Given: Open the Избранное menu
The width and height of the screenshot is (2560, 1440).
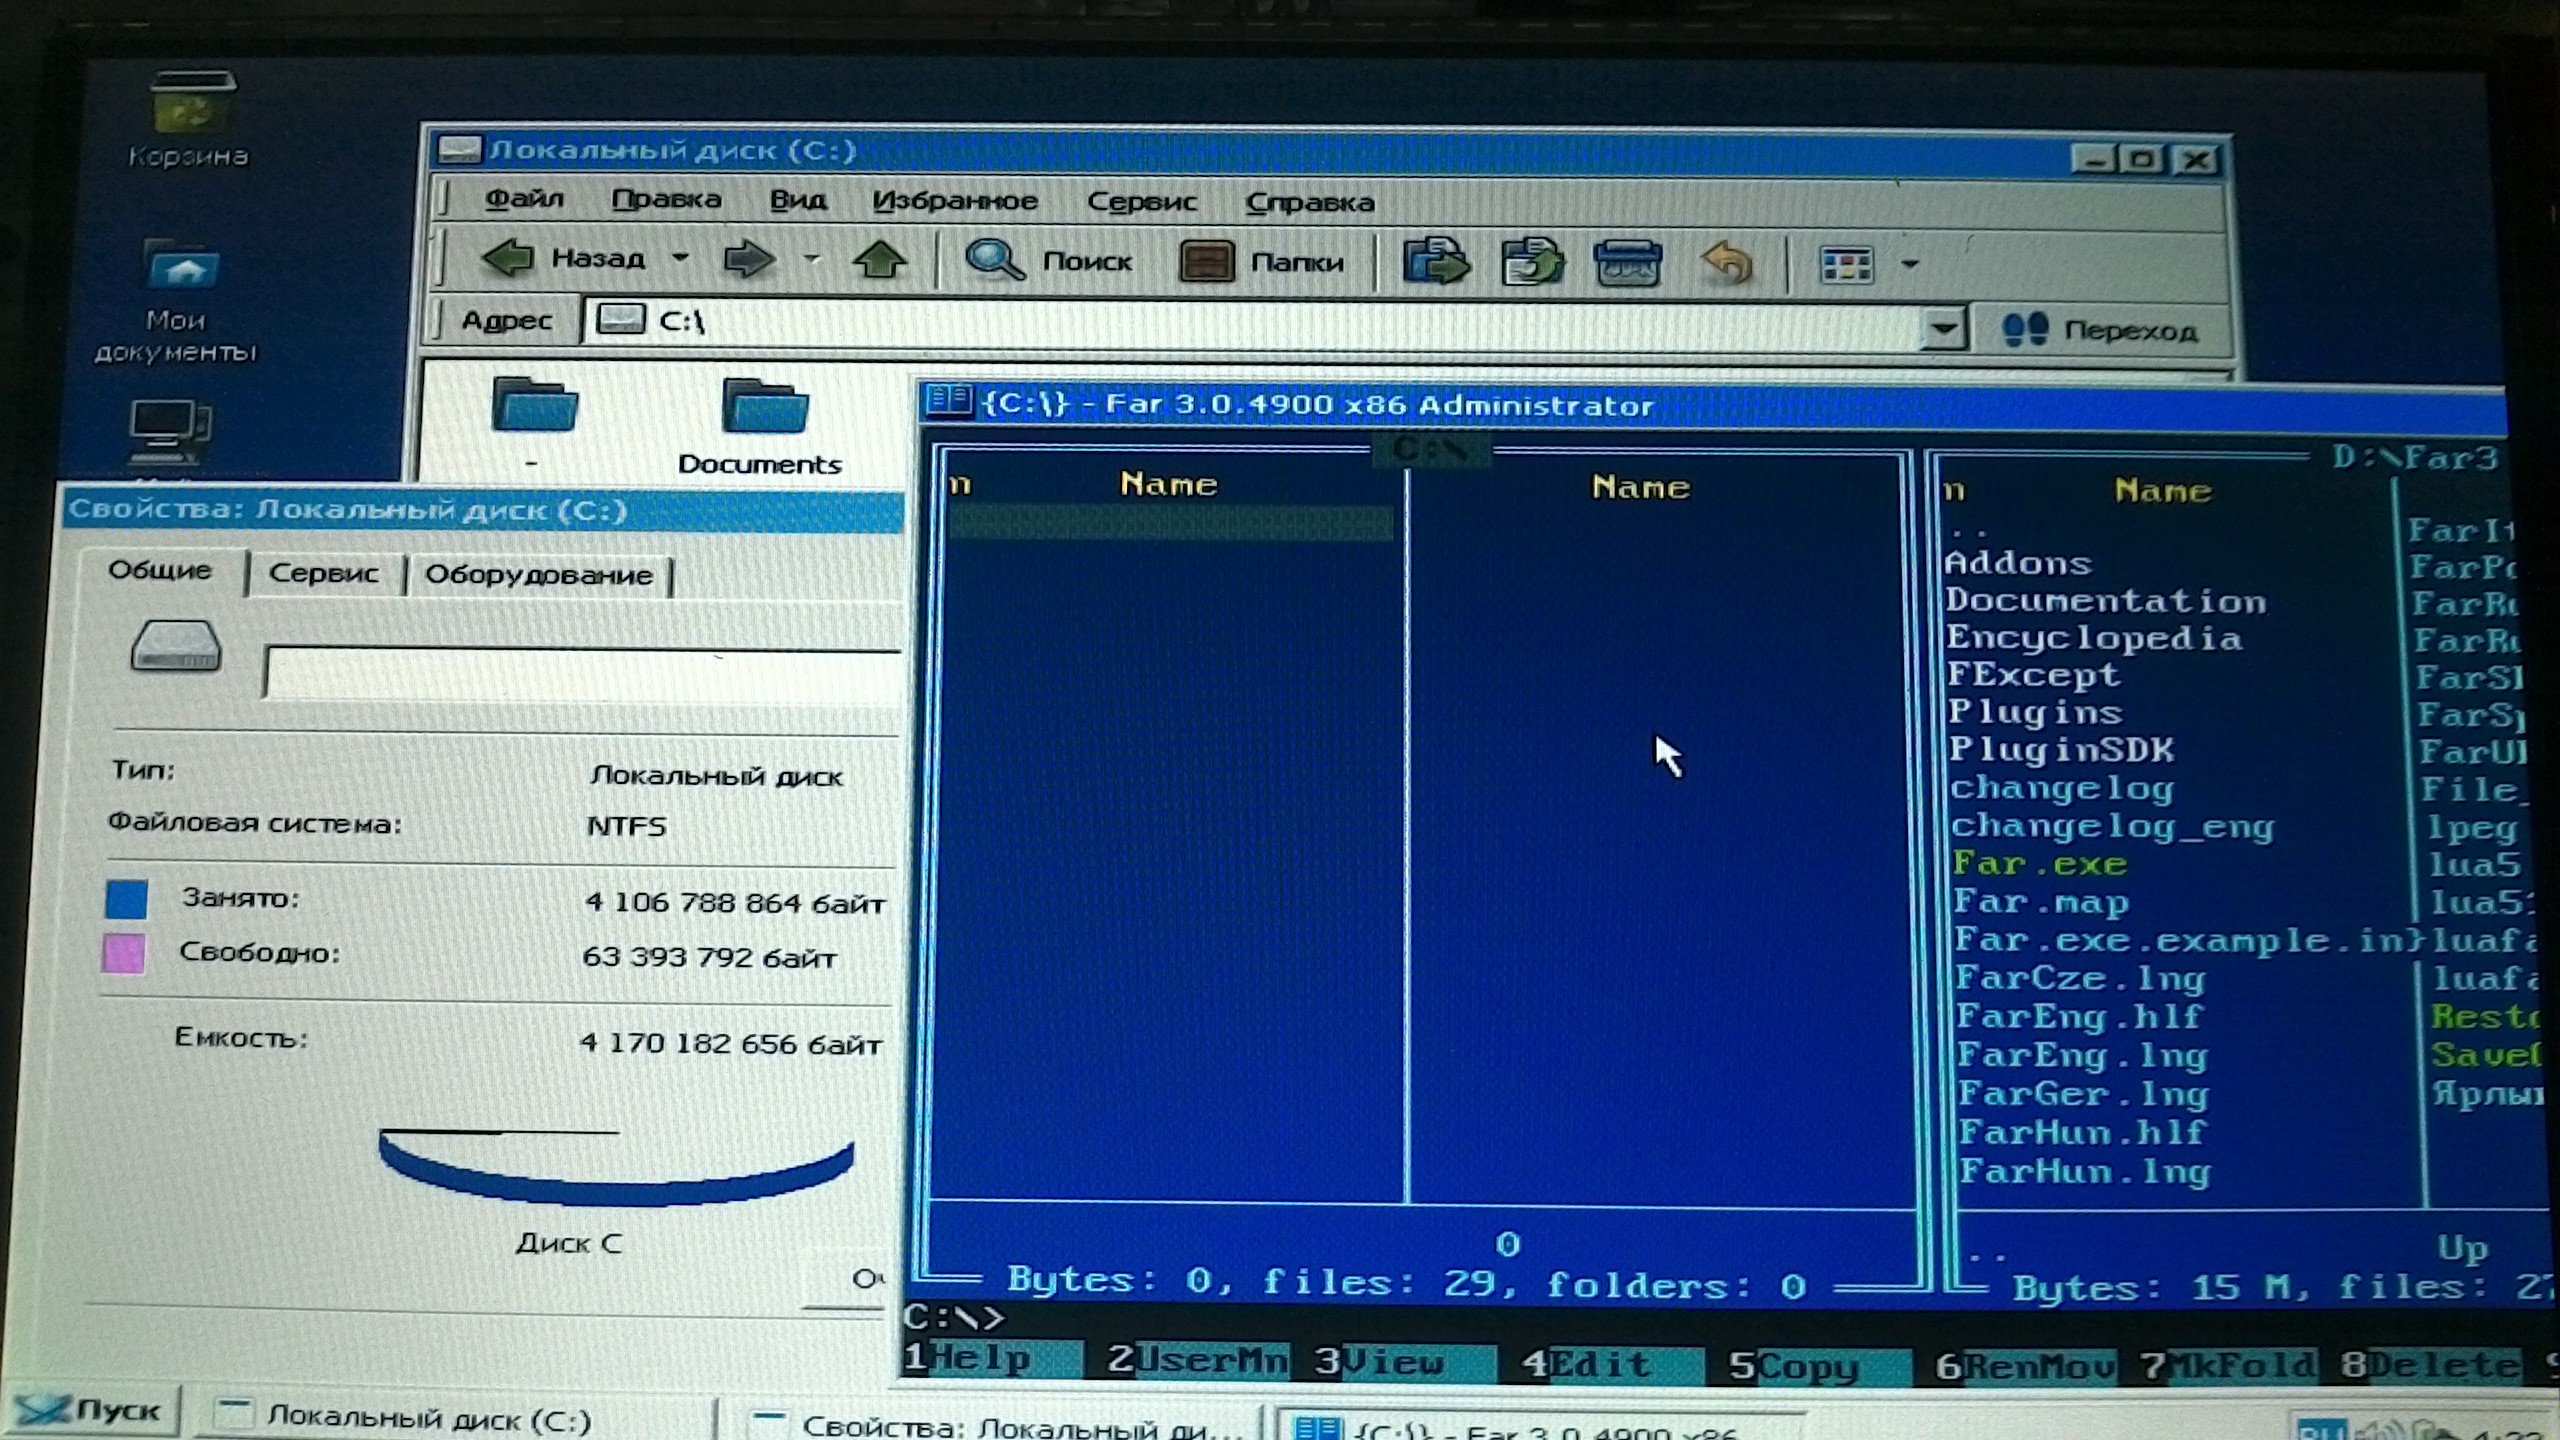Looking at the screenshot, I should (x=954, y=201).
